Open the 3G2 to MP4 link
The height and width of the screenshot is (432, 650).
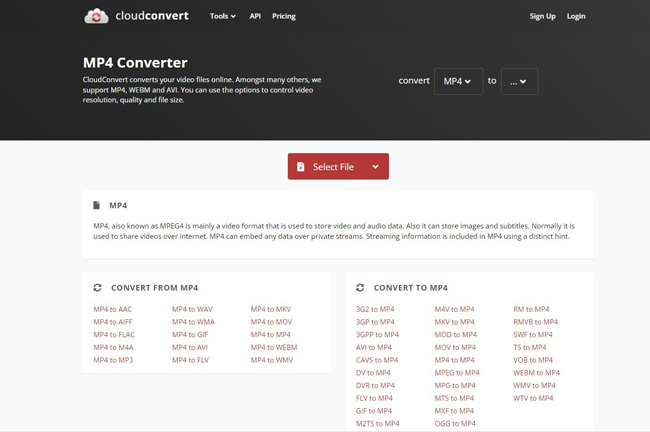375,309
